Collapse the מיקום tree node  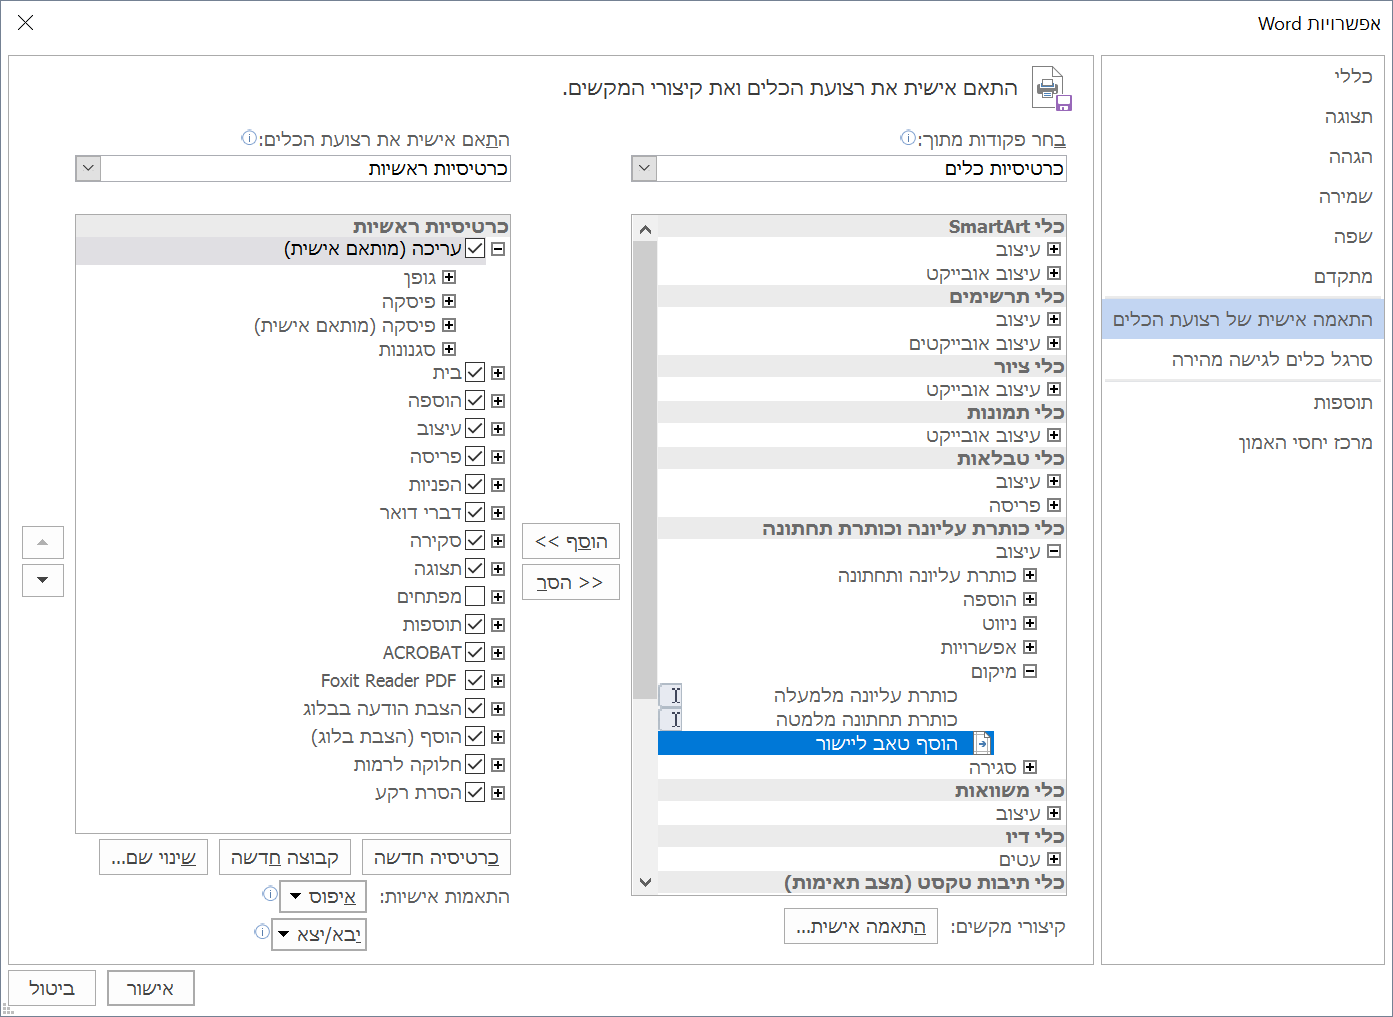click(1030, 671)
